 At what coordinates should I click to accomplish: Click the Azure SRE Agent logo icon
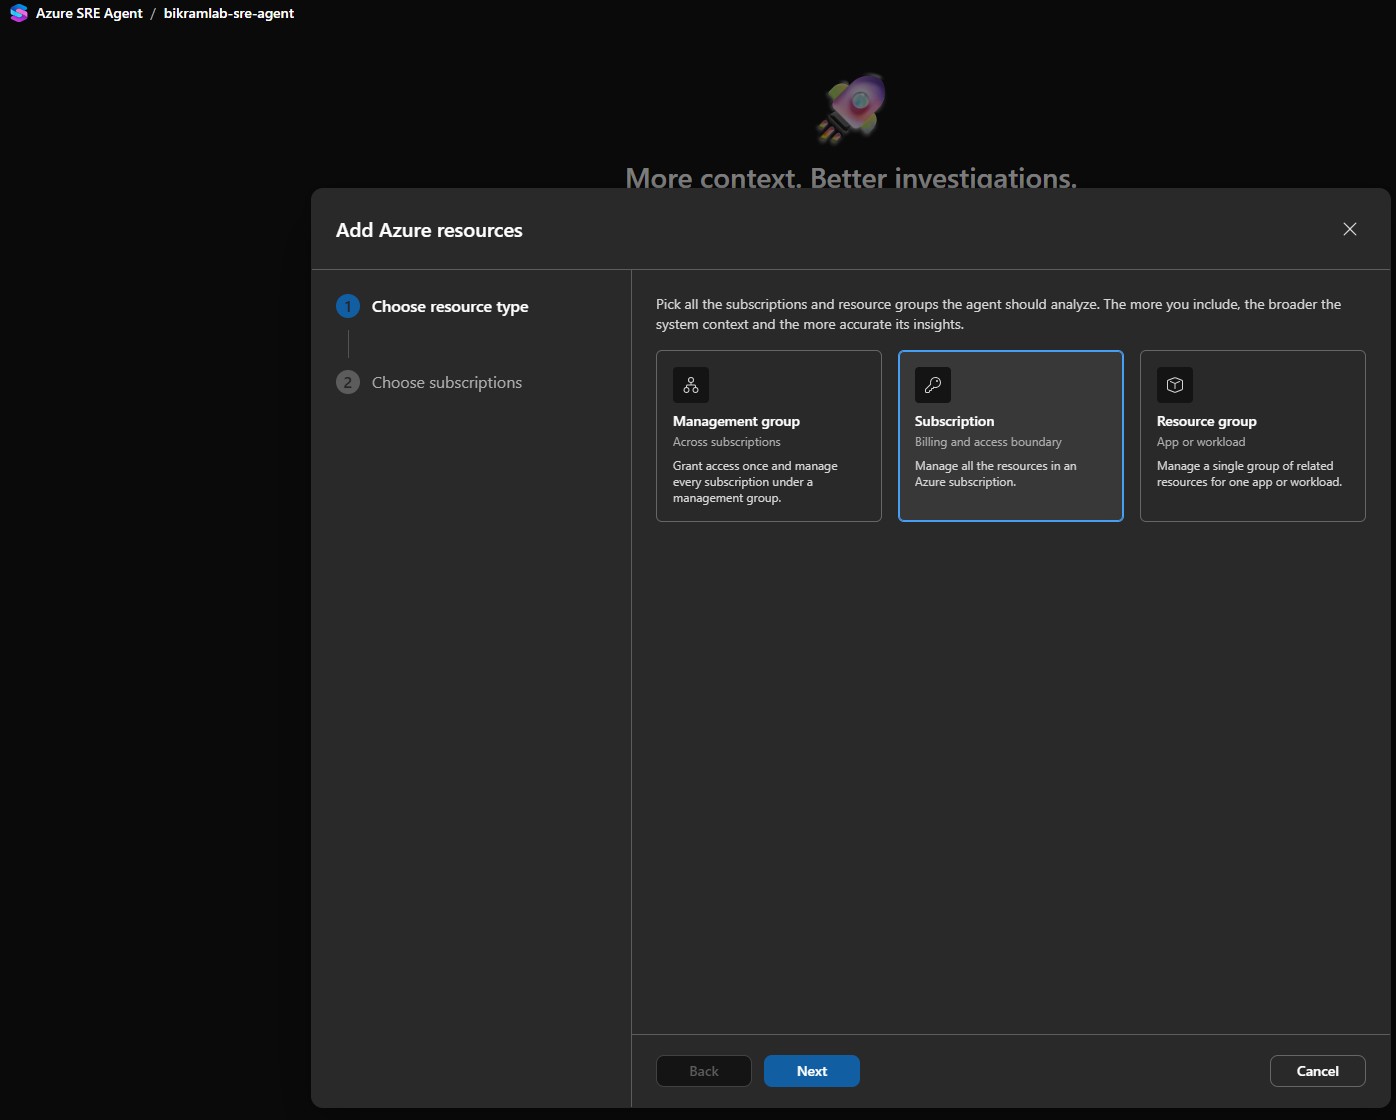[18, 13]
